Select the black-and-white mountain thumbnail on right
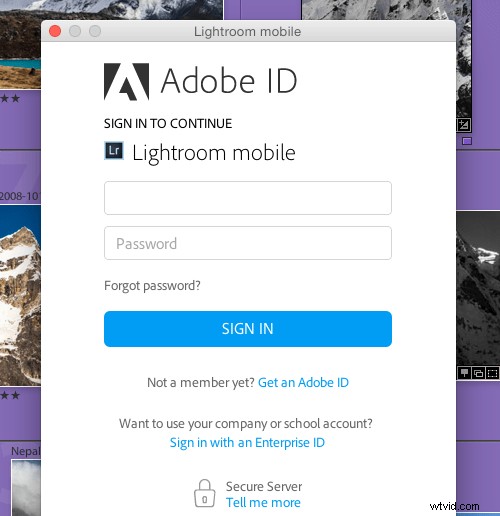This screenshot has width=500, height=516. pyautogui.click(x=478, y=288)
